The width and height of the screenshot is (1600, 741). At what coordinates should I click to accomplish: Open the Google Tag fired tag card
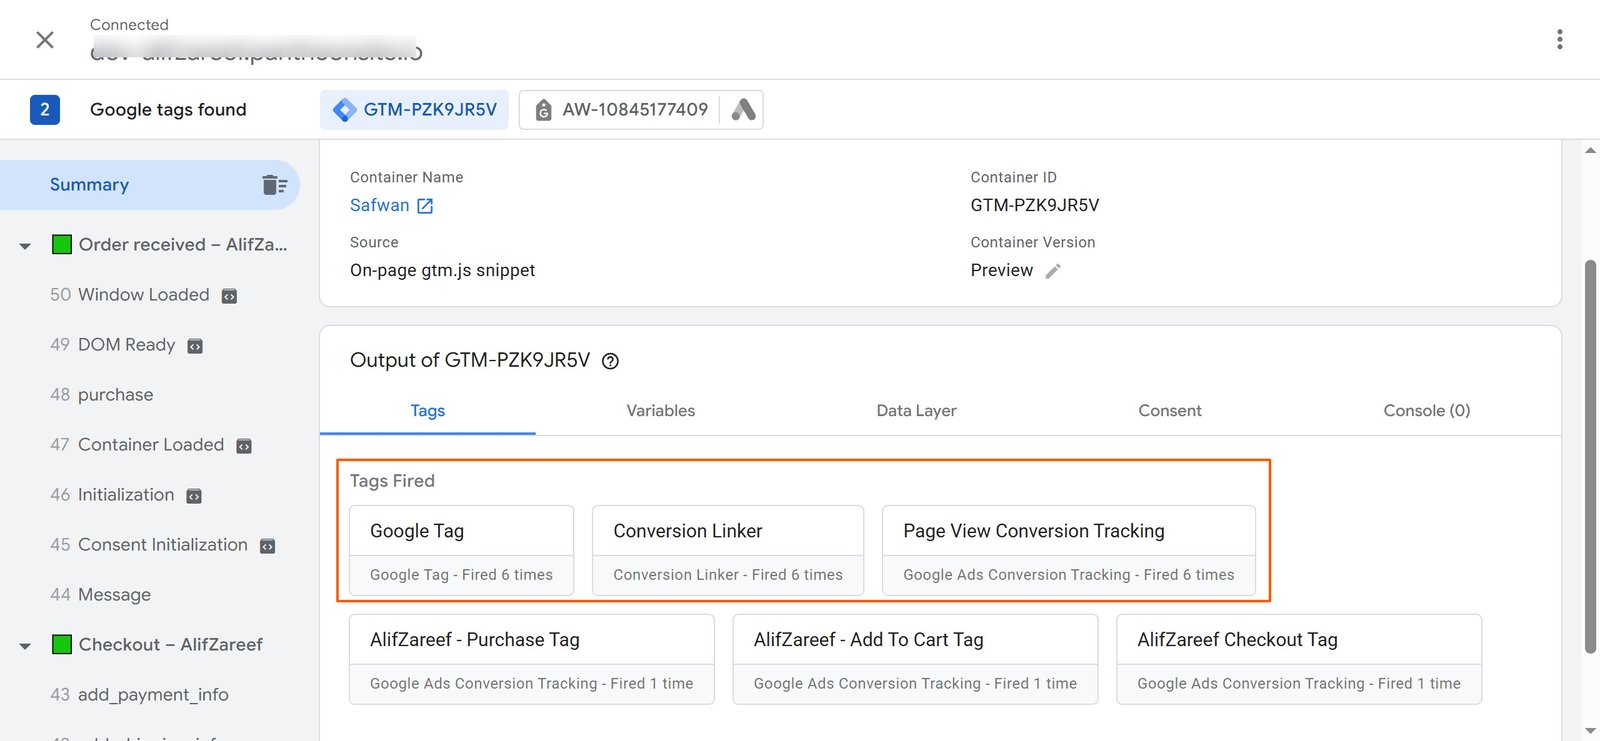[462, 551]
